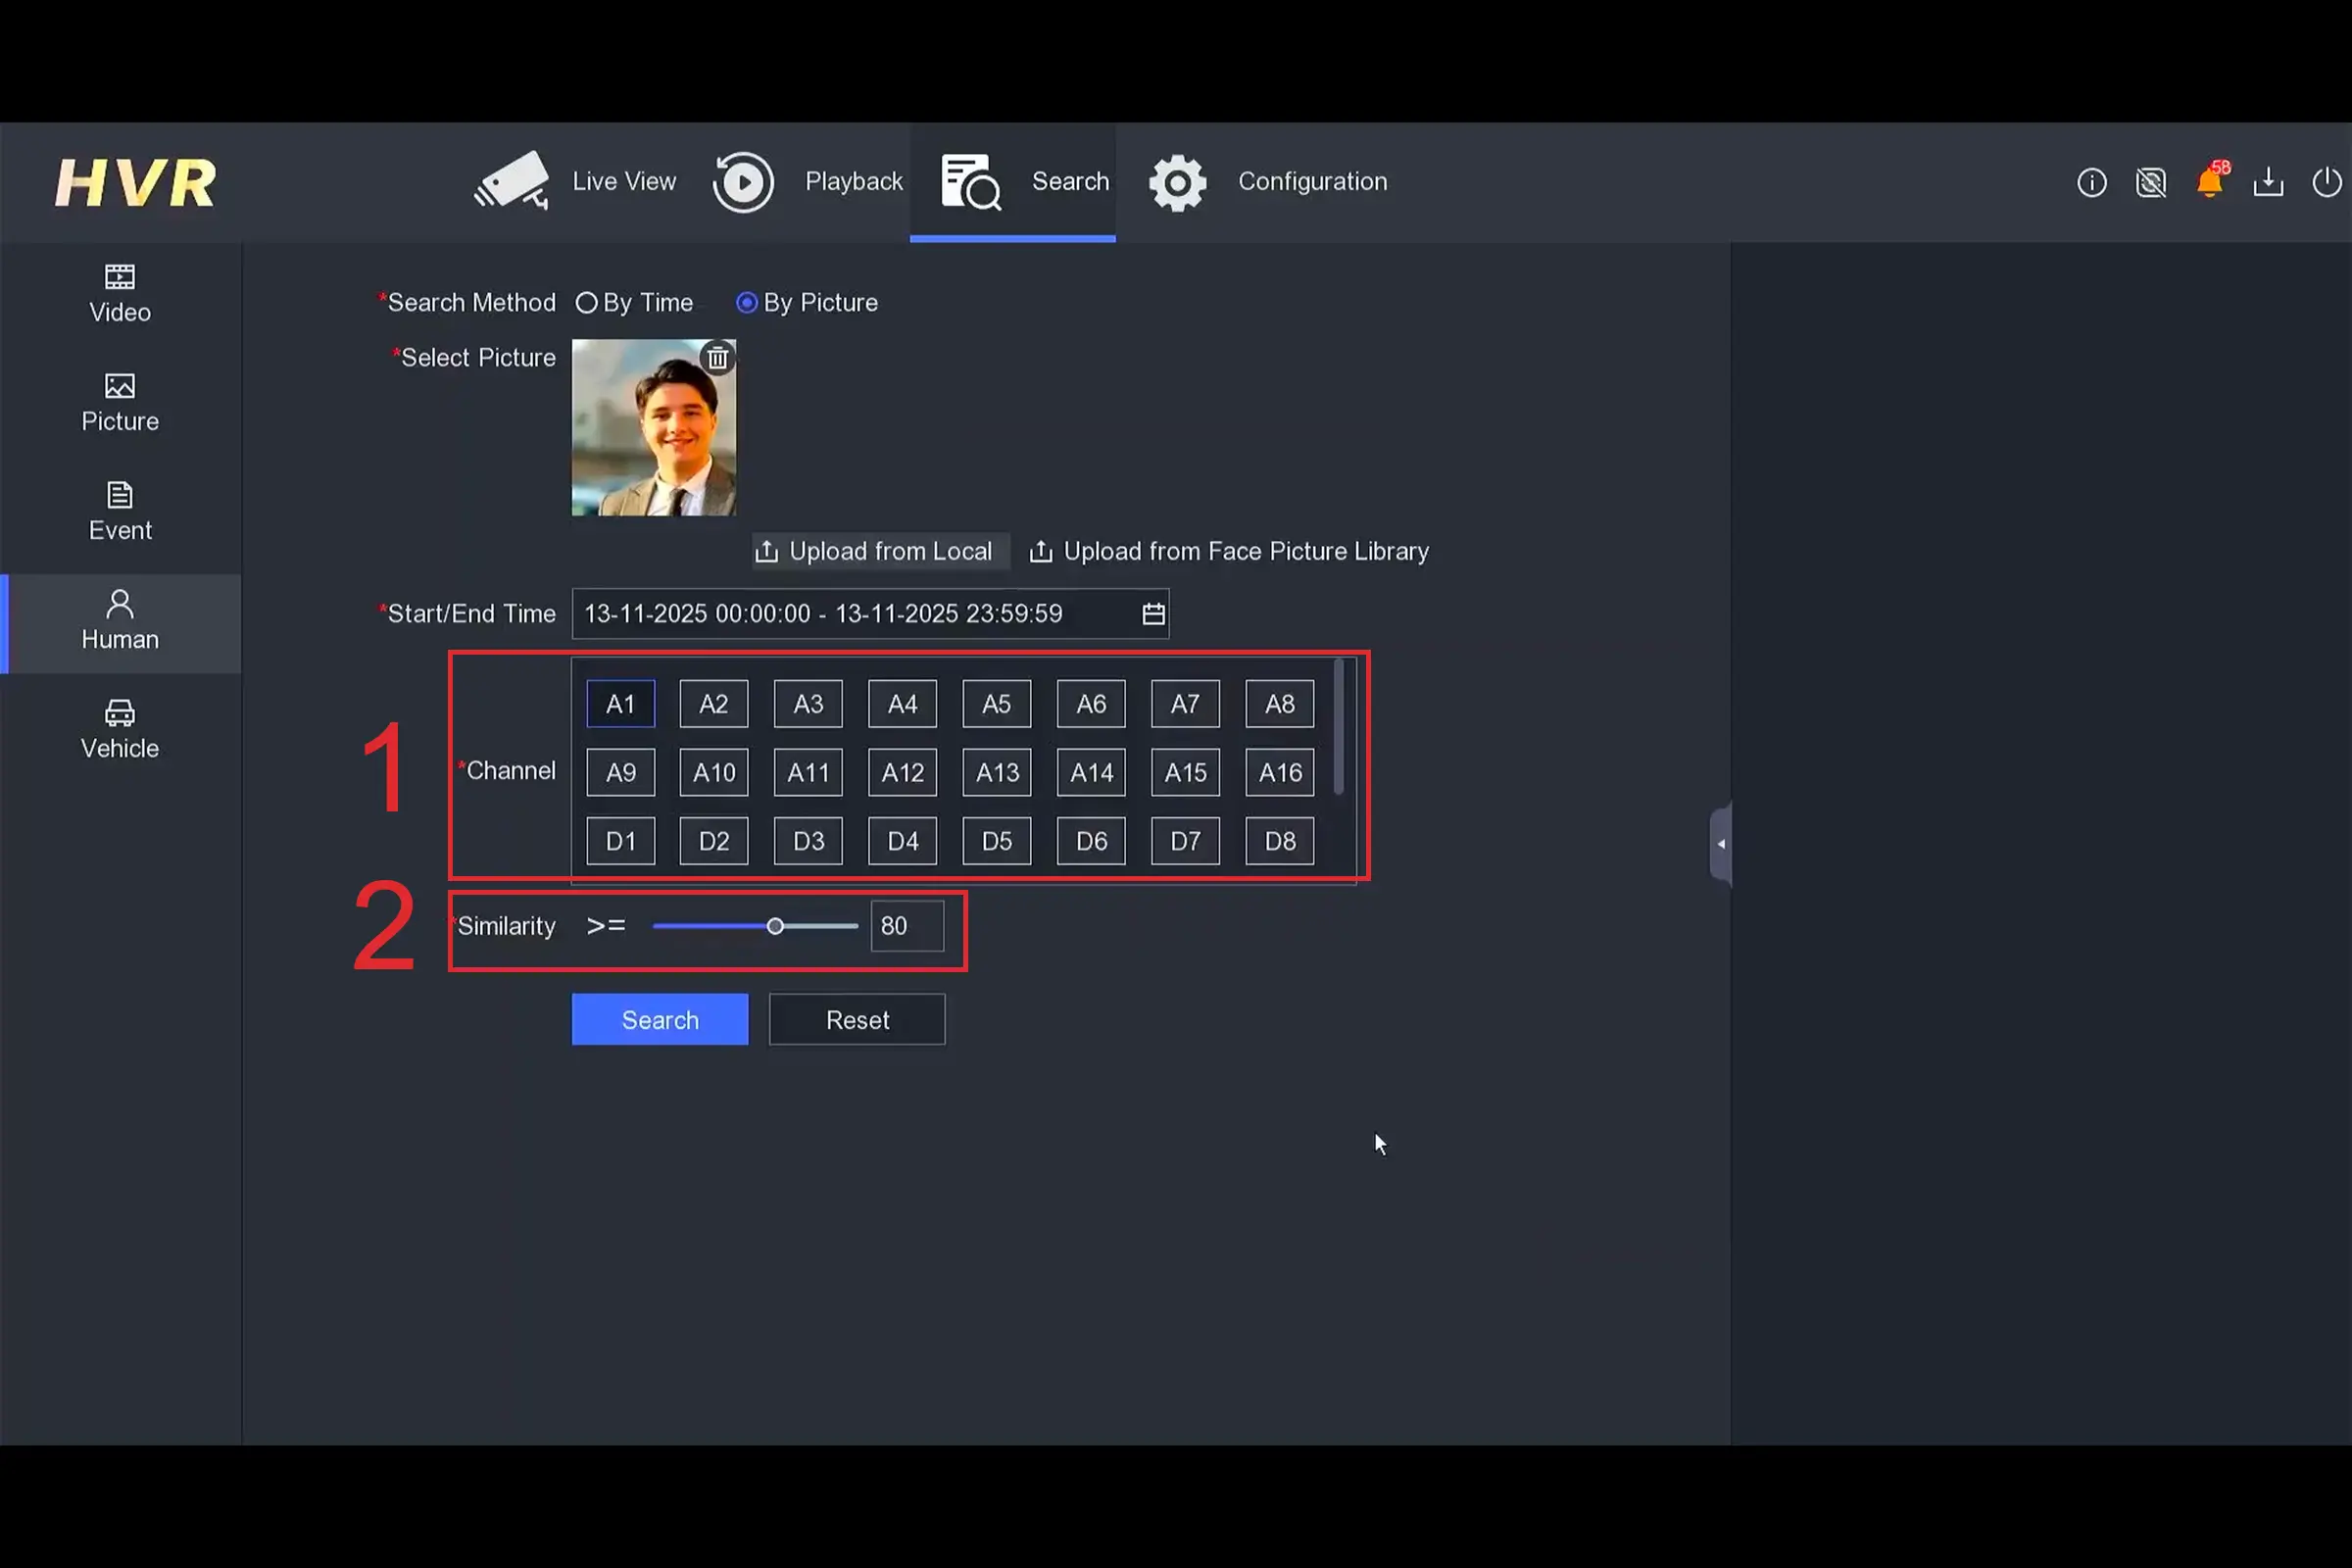Select By Picture radio button
The image size is (2352, 1568).
tap(746, 303)
